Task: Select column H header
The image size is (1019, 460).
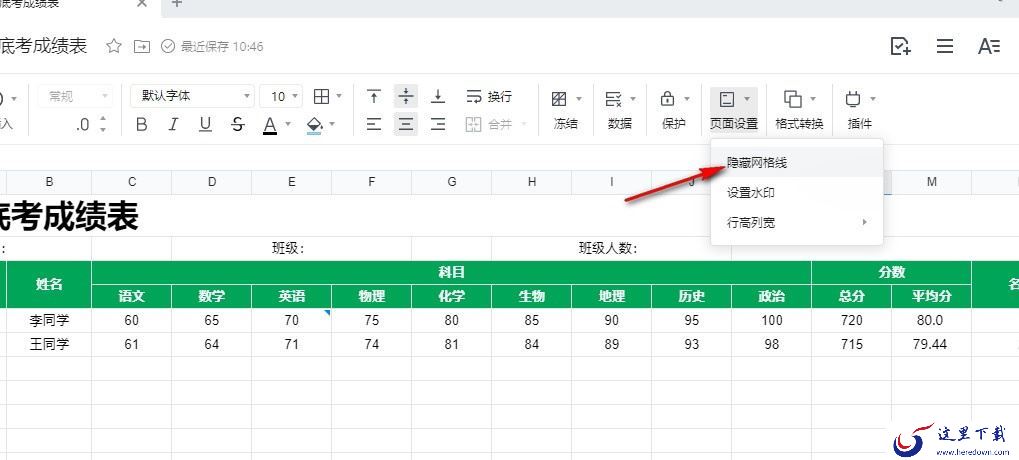Action: pos(532,183)
